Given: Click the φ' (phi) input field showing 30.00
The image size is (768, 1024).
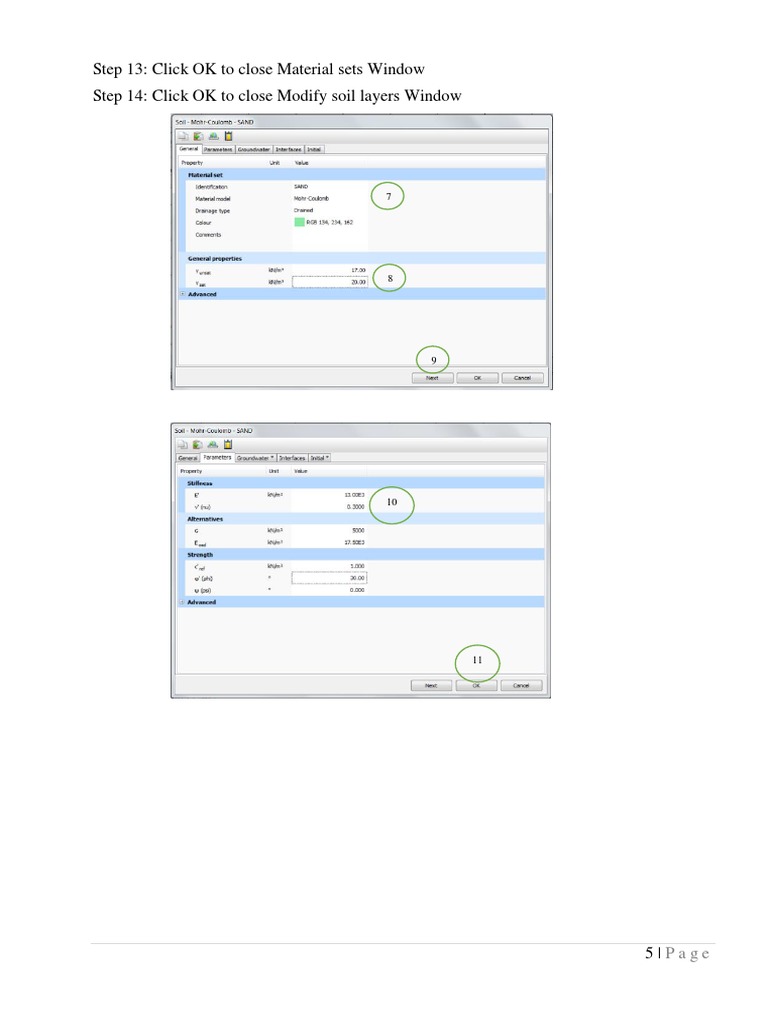Looking at the screenshot, I should [329, 578].
